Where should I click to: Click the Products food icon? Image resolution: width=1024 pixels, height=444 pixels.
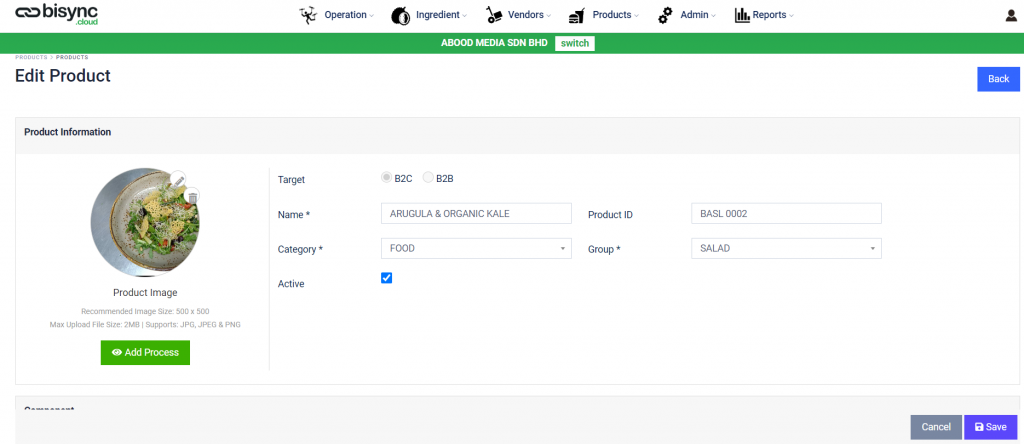576,15
